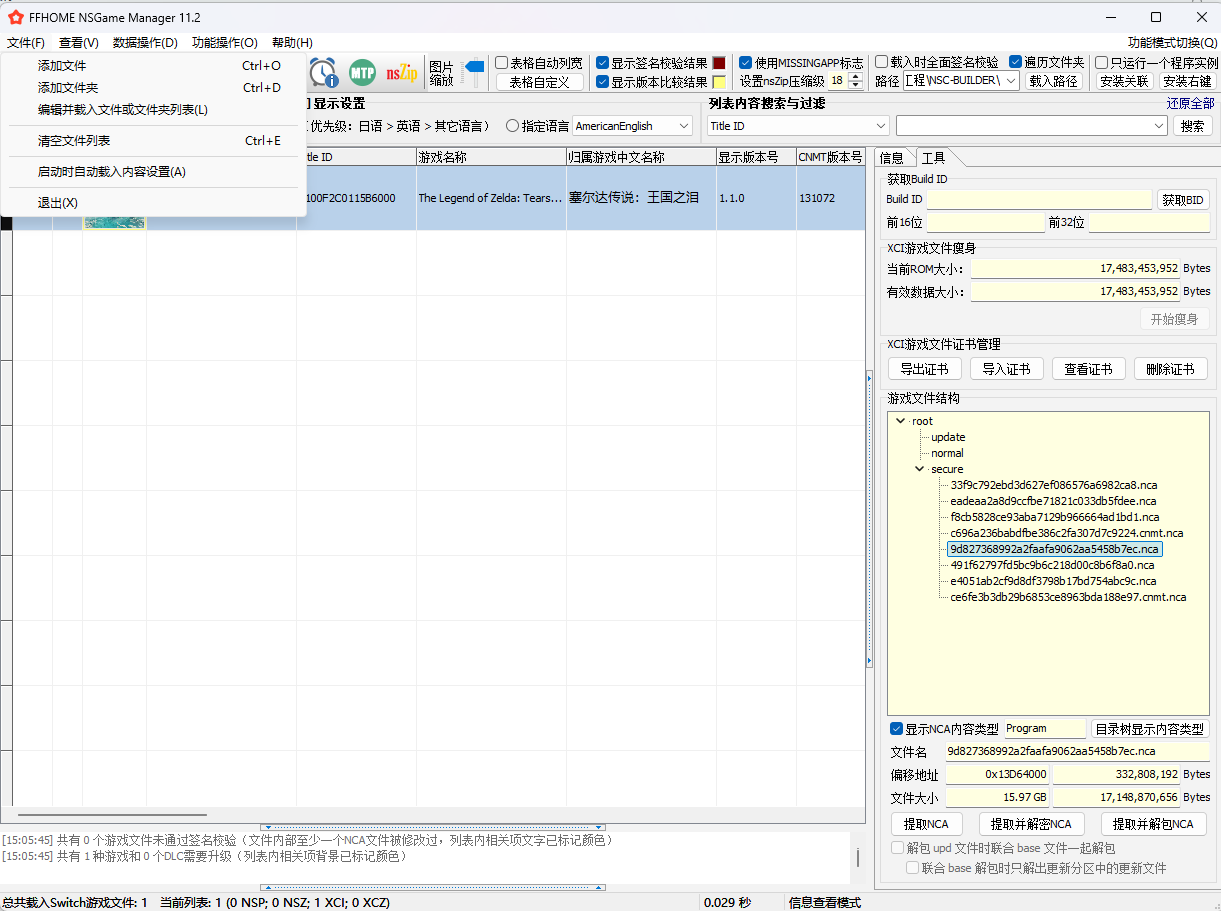Click the dark red signature result swatch
The height and width of the screenshot is (911, 1221).
719,62
